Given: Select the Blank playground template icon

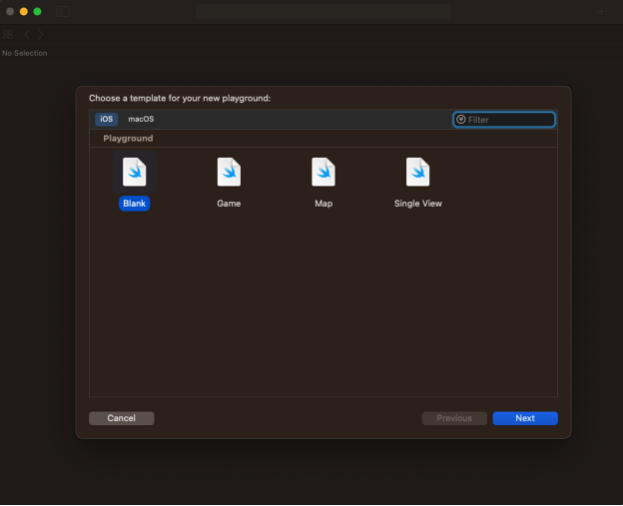Looking at the screenshot, I should [x=134, y=172].
